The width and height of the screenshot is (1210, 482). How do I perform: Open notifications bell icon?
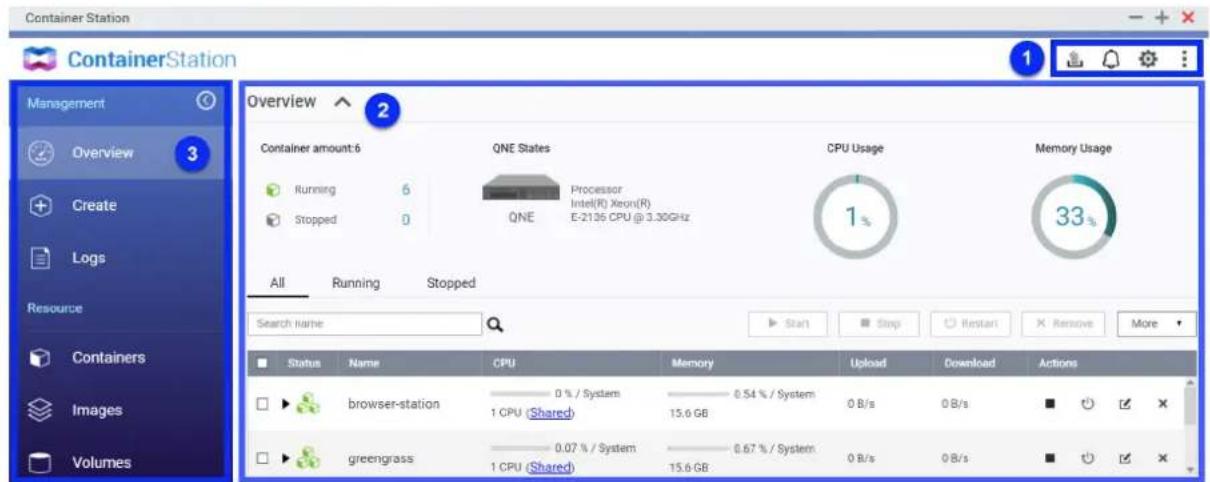pos(1110,60)
